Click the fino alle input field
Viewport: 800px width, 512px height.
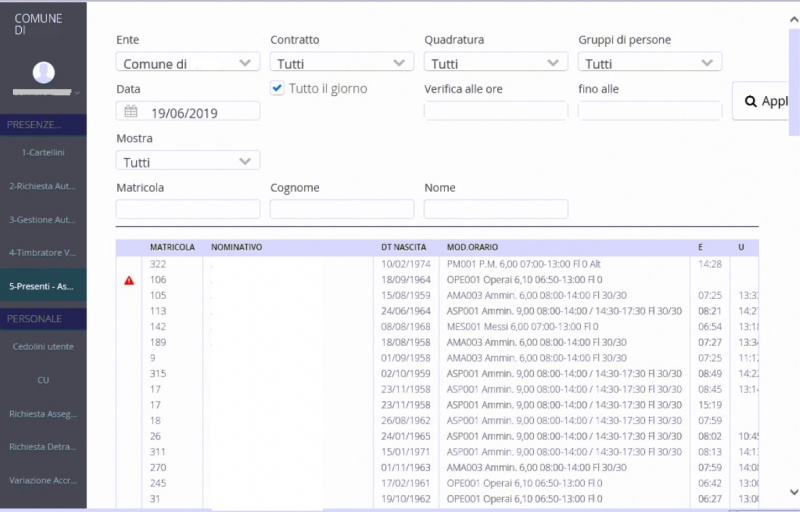click(650, 111)
